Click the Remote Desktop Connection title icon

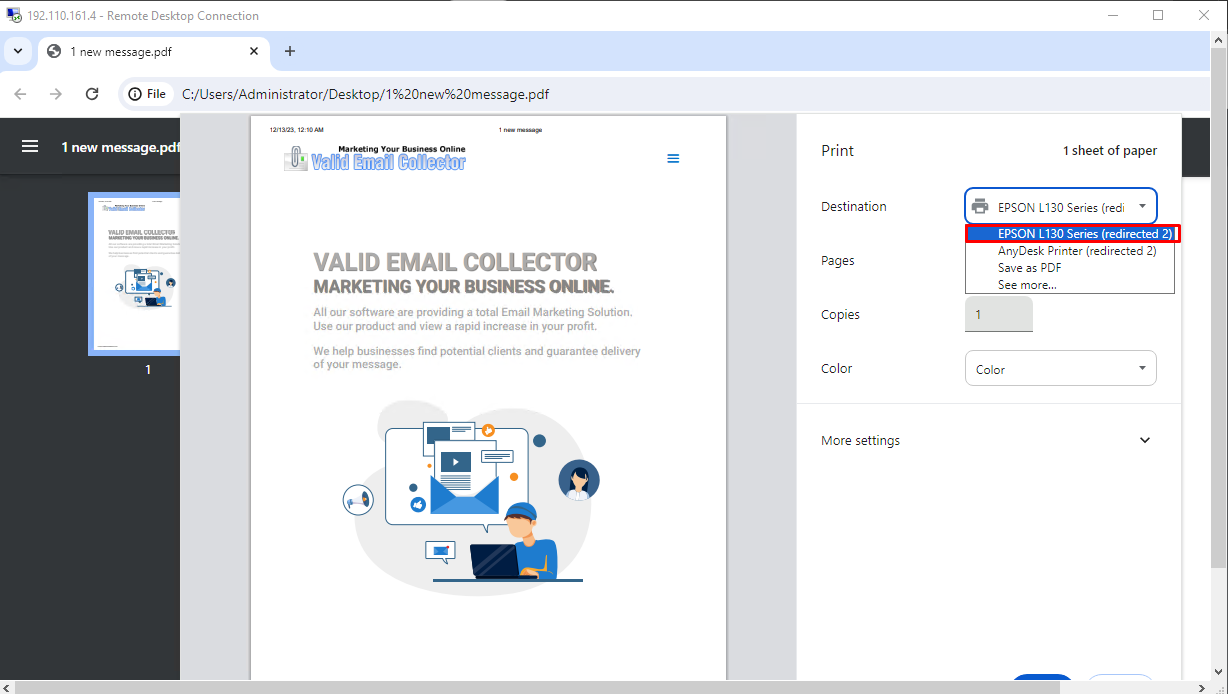[x=14, y=16]
